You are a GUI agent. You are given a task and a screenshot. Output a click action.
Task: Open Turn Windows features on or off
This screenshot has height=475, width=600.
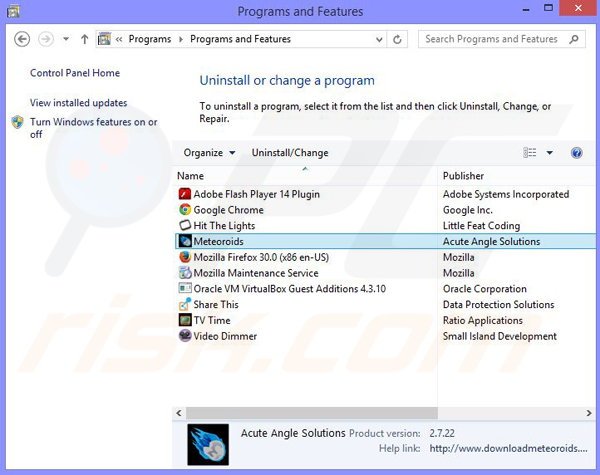tap(93, 128)
